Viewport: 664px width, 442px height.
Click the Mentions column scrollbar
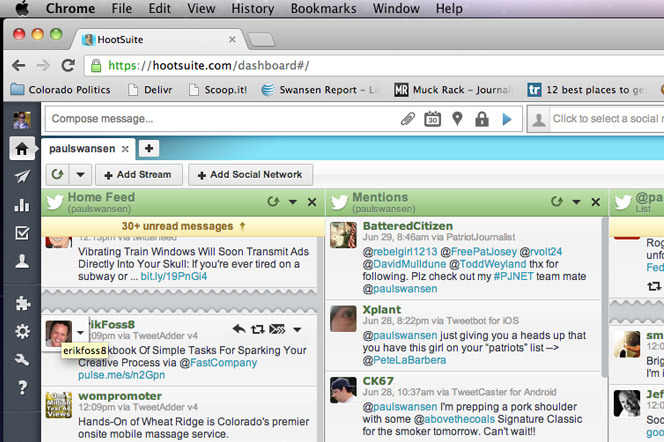pyautogui.click(x=604, y=297)
